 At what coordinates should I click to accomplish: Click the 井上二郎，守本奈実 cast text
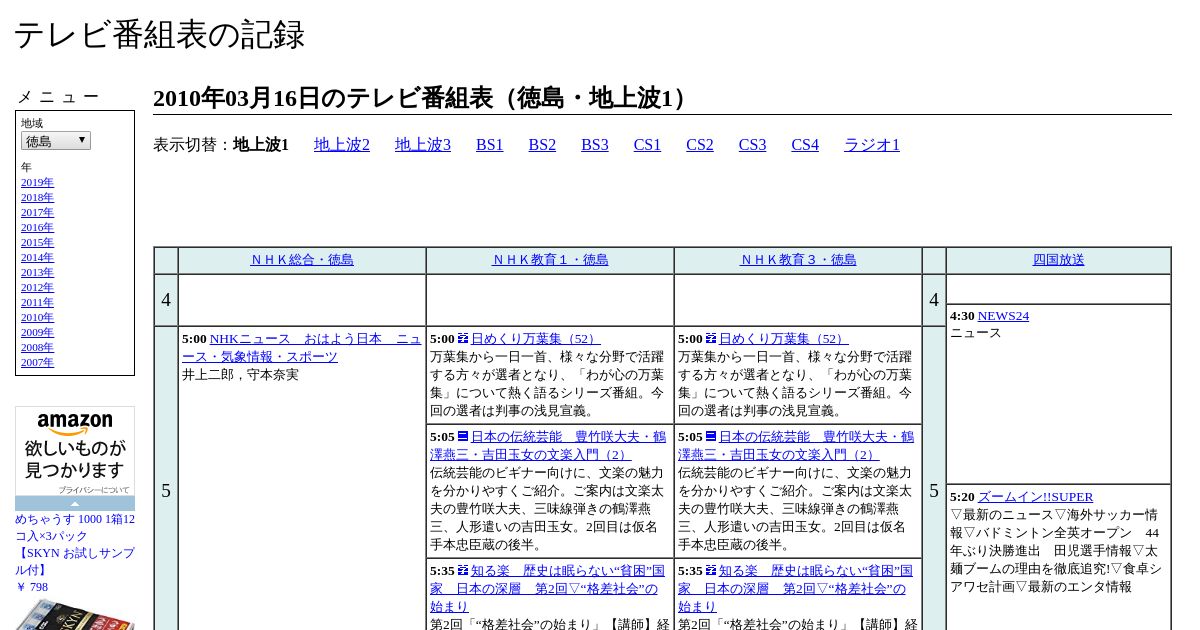pos(240,375)
